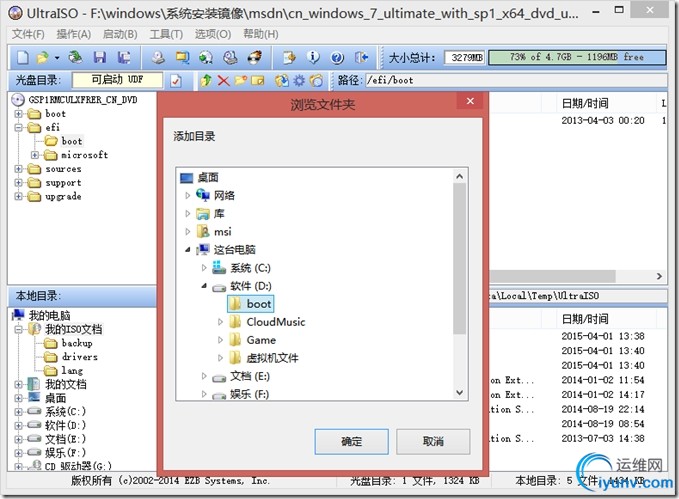Open the 操作(A) menu
The height and width of the screenshot is (499, 679).
pyautogui.click(x=74, y=34)
